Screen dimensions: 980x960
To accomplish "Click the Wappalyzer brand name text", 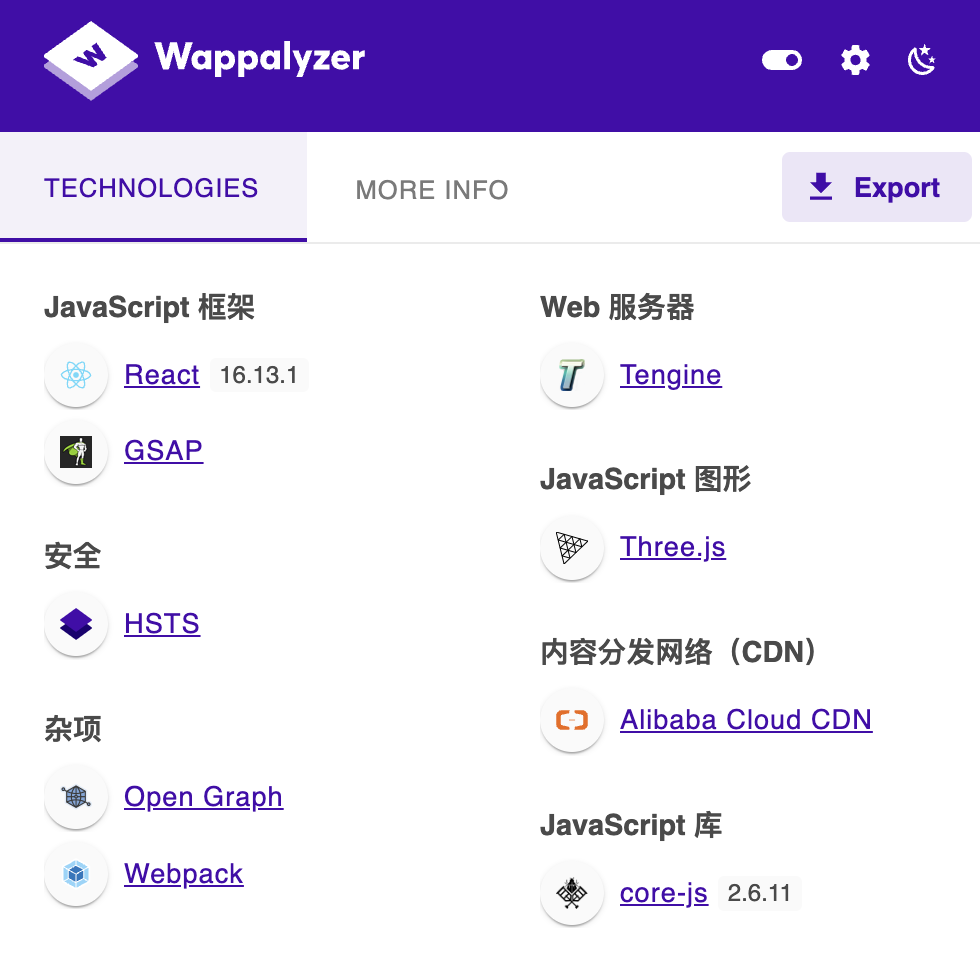I will 259,59.
